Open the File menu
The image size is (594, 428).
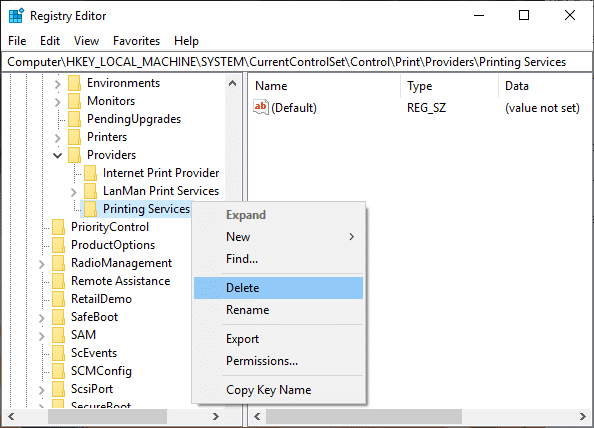[x=17, y=41]
